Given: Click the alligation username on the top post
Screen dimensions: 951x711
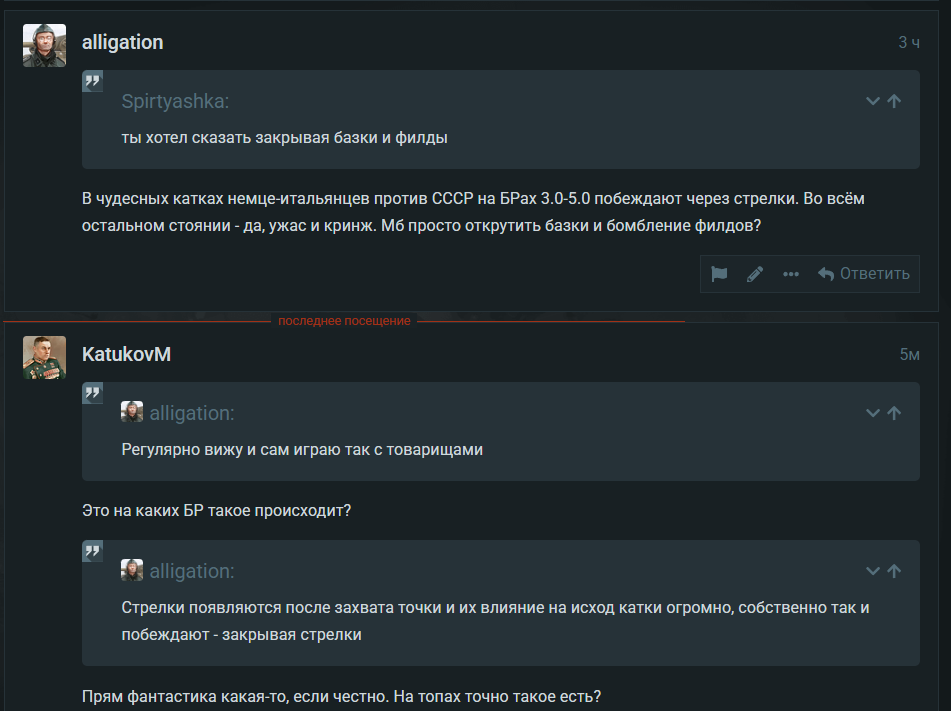Looking at the screenshot, I should coord(122,42).
